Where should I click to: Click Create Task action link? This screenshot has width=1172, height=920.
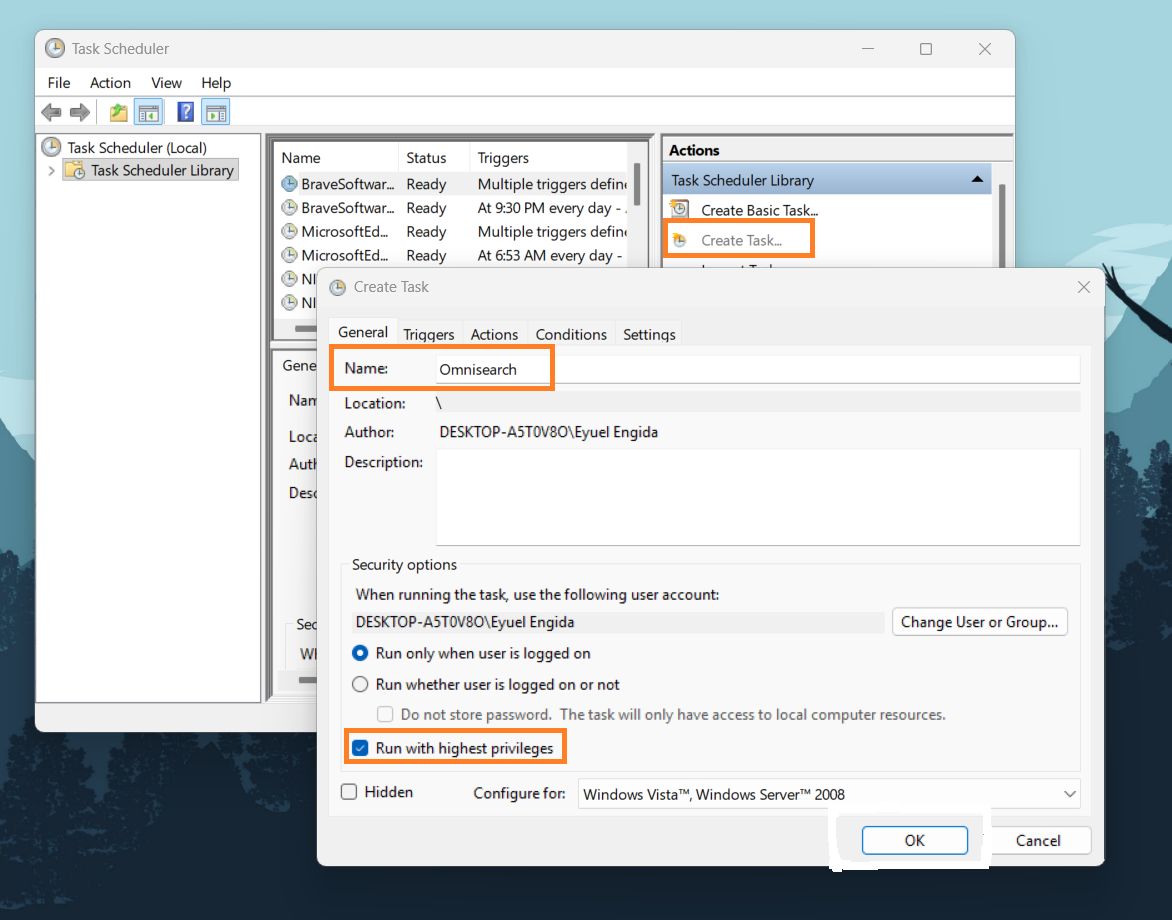pos(741,240)
